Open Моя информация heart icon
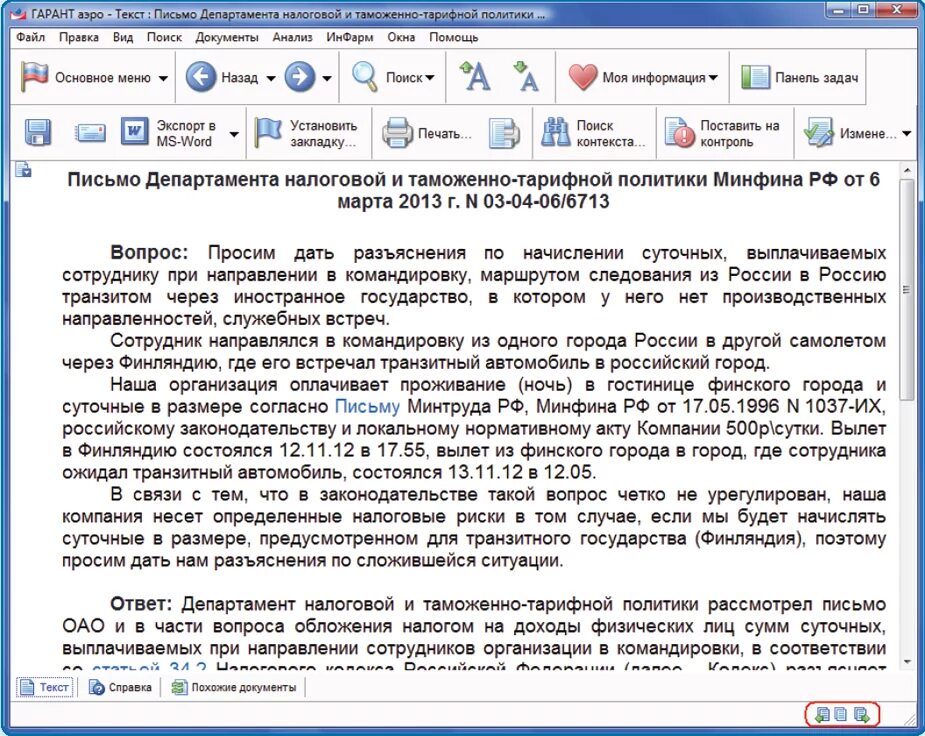925x736 pixels. click(x=636, y=77)
